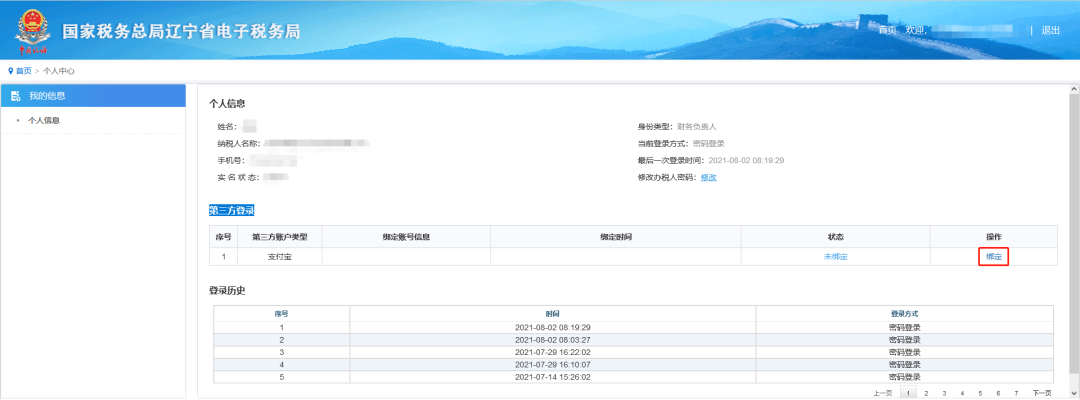This screenshot has width=1080, height=400.
Task: Open the 我的信息 sidebar section
Action: 94,96
